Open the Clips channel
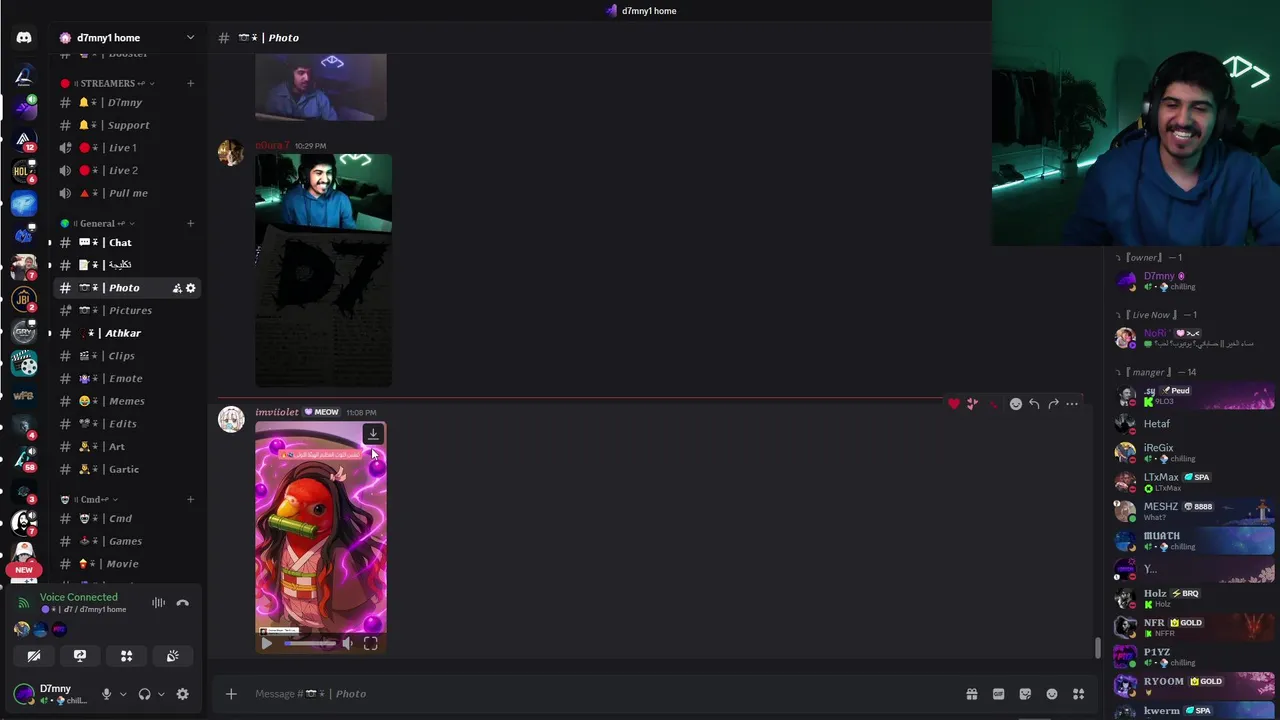This screenshot has width=1280, height=720. coord(127,356)
